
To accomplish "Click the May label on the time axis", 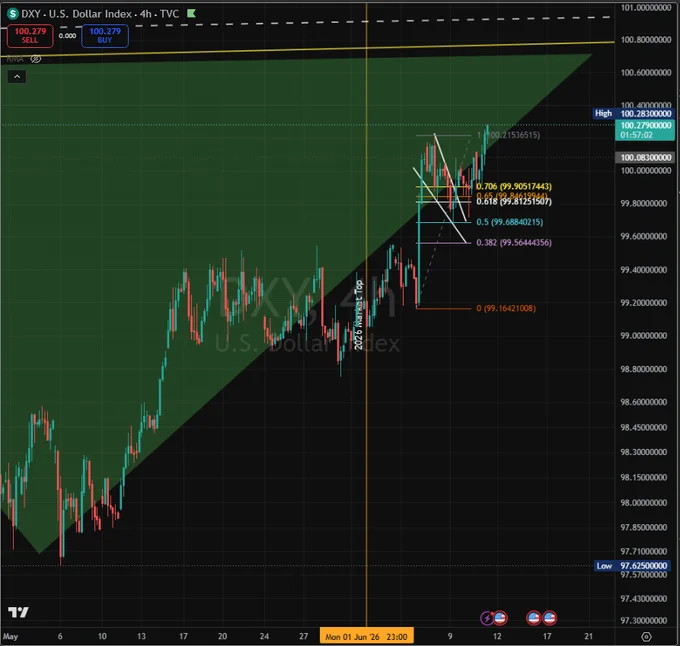I will [x=10, y=636].
